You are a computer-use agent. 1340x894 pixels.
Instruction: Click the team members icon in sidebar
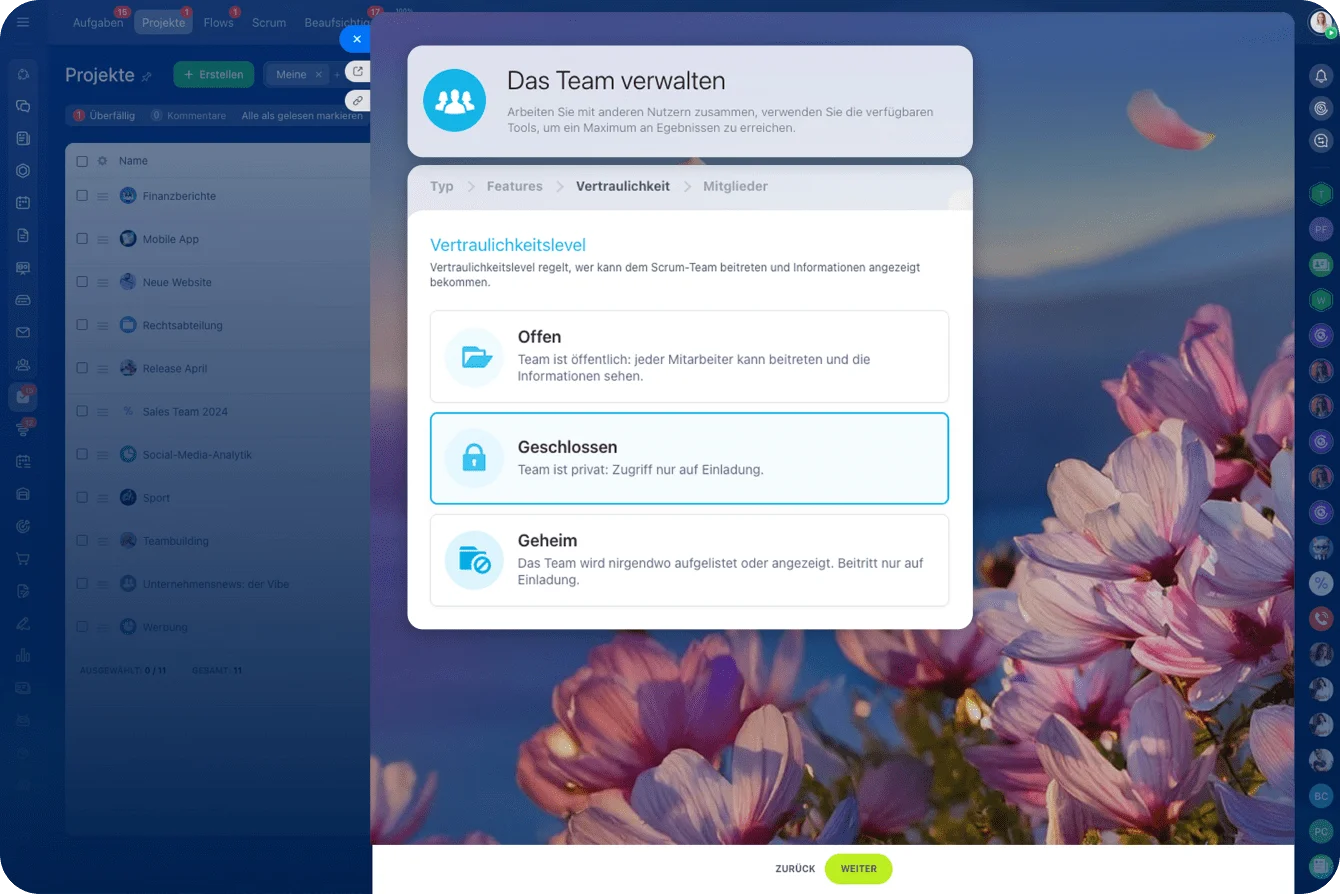pos(23,363)
